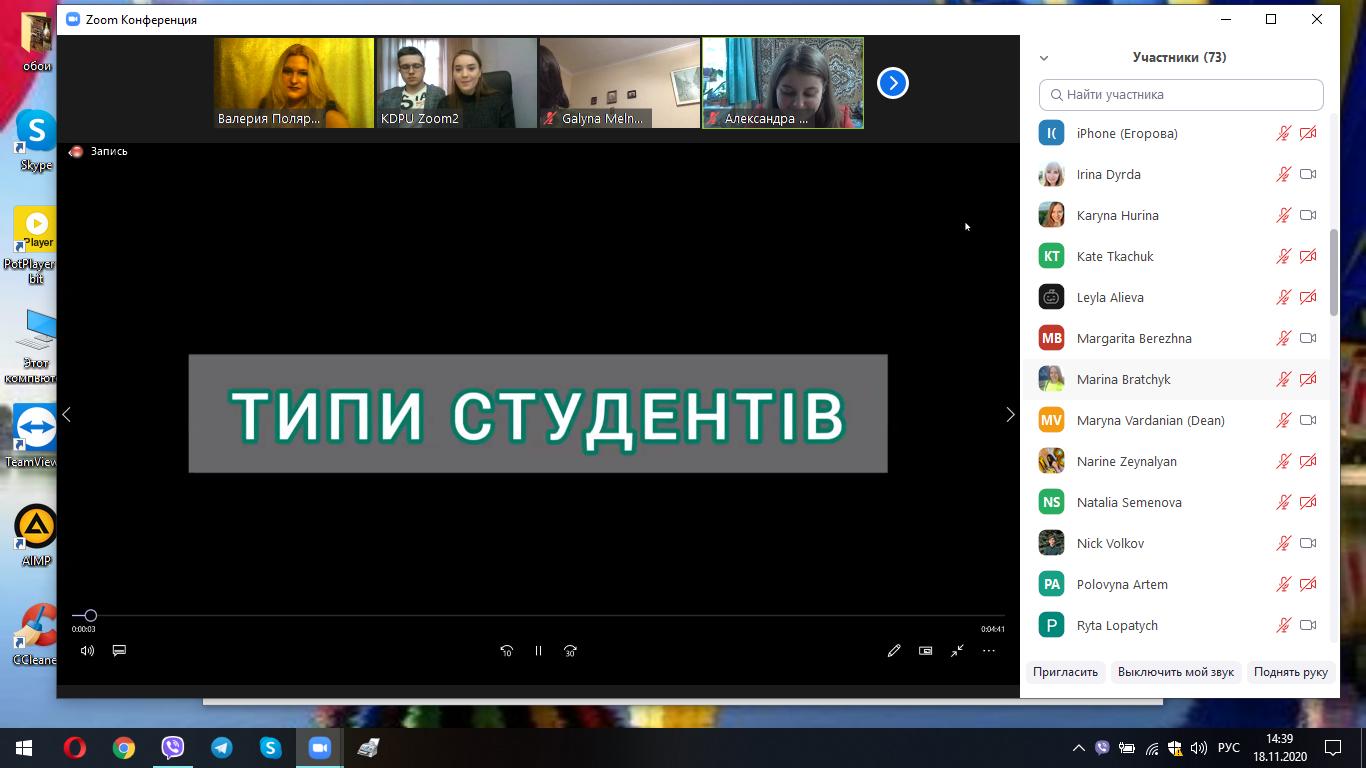
Task: Click the volume speaker icon in player
Action: (x=87, y=651)
